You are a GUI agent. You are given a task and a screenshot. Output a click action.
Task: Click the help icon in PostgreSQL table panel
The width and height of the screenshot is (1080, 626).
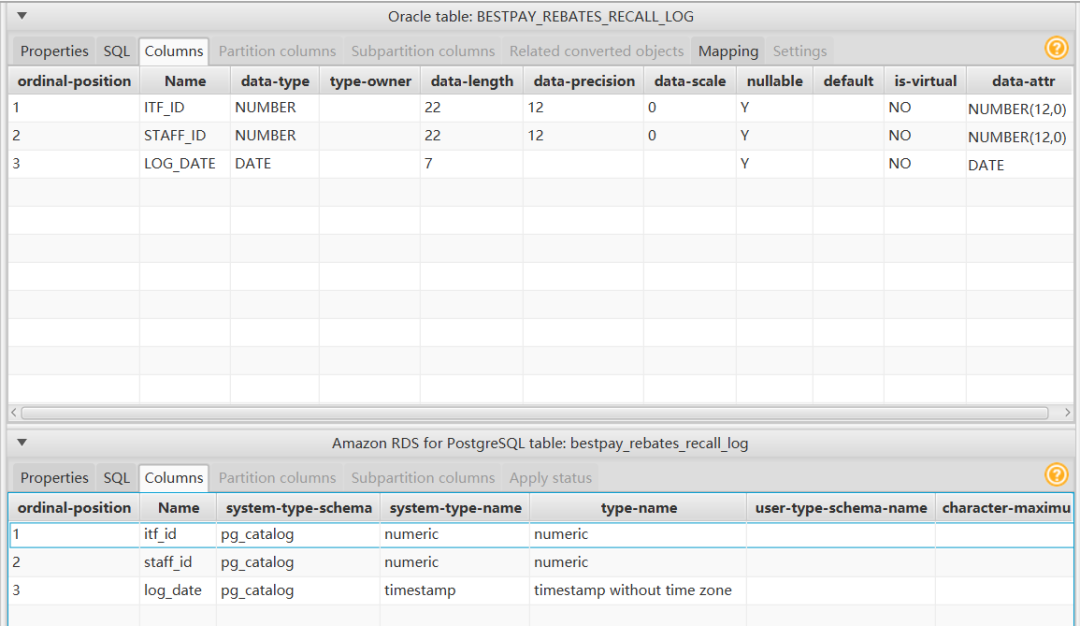click(x=1056, y=476)
